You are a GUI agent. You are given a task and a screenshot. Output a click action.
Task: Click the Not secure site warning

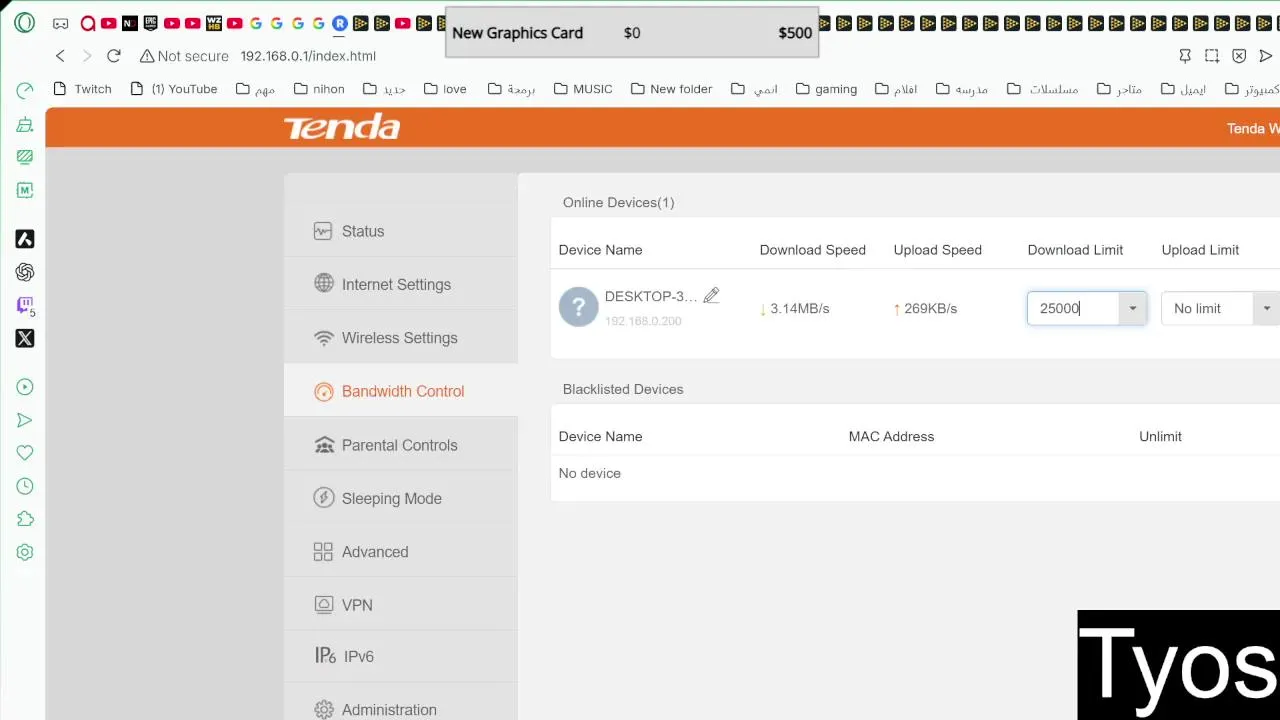tap(184, 56)
